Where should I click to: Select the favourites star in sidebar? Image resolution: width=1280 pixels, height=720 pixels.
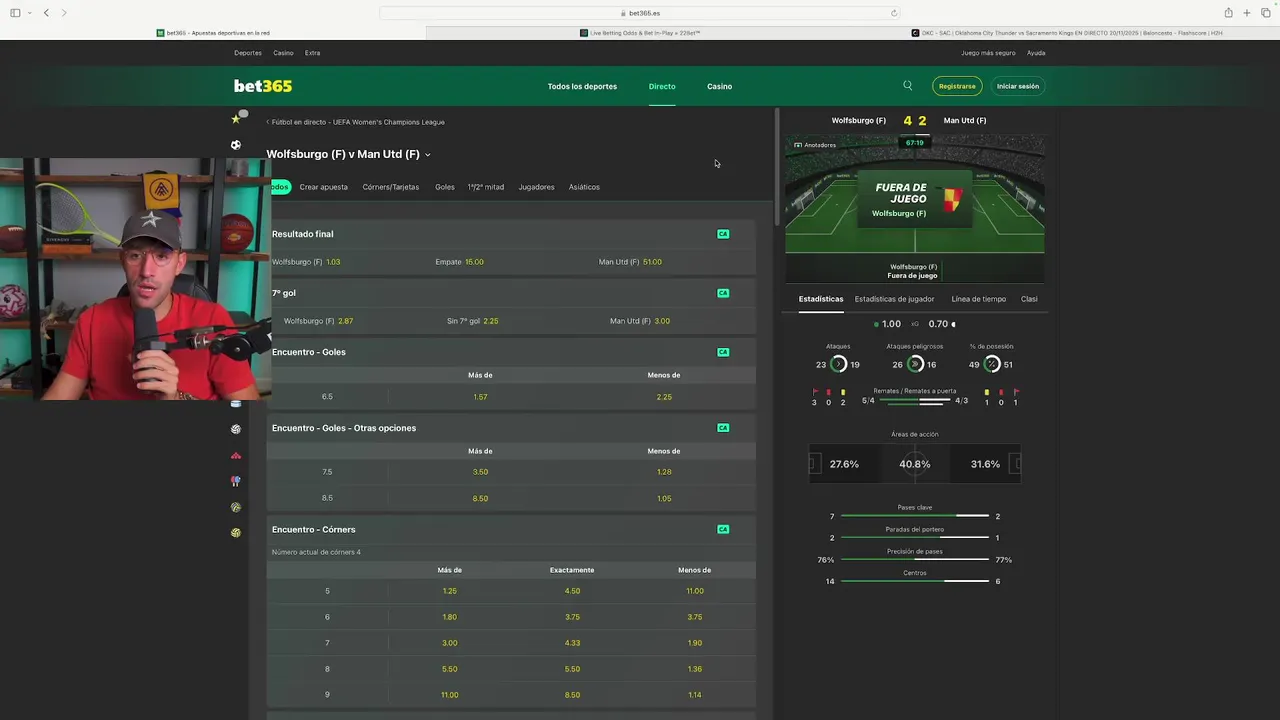[236, 119]
